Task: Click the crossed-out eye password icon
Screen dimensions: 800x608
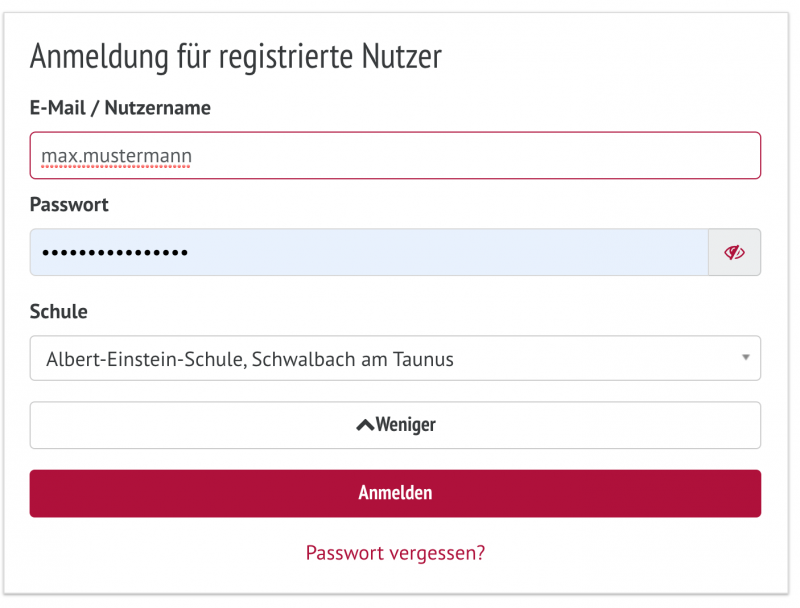Action: 735,253
